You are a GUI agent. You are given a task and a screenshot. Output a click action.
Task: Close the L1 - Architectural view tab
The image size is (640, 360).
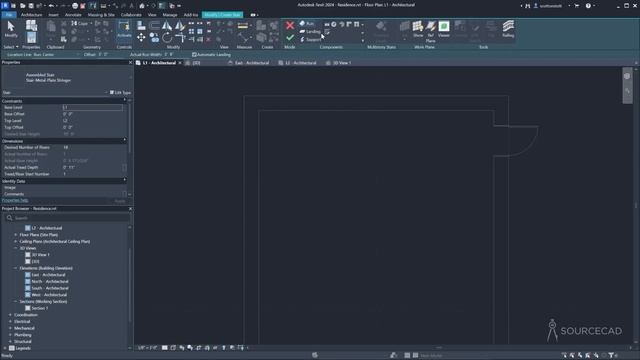coord(180,63)
